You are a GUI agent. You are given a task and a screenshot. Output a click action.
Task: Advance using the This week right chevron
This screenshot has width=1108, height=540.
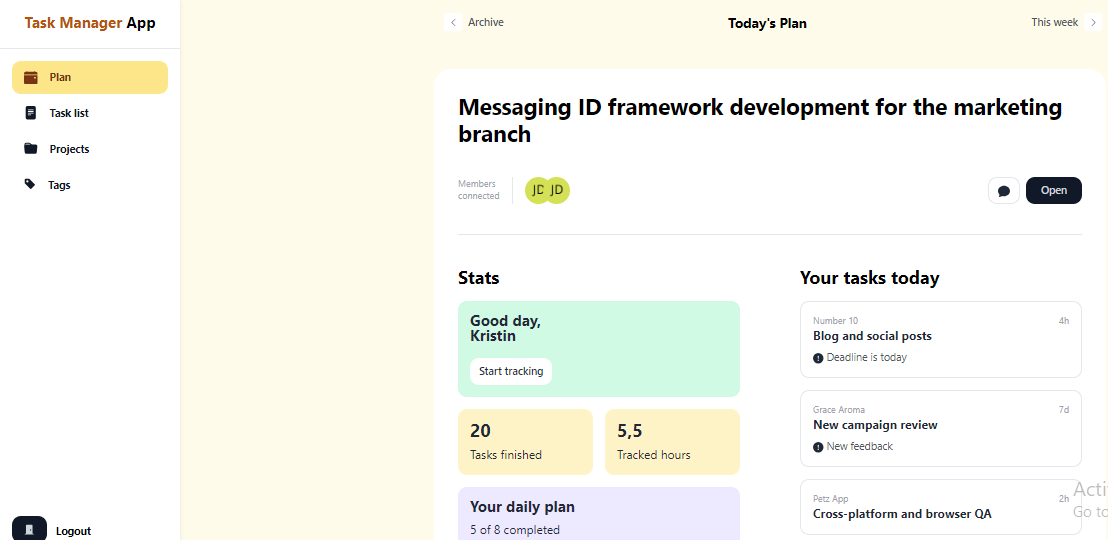pyautogui.click(x=1093, y=23)
